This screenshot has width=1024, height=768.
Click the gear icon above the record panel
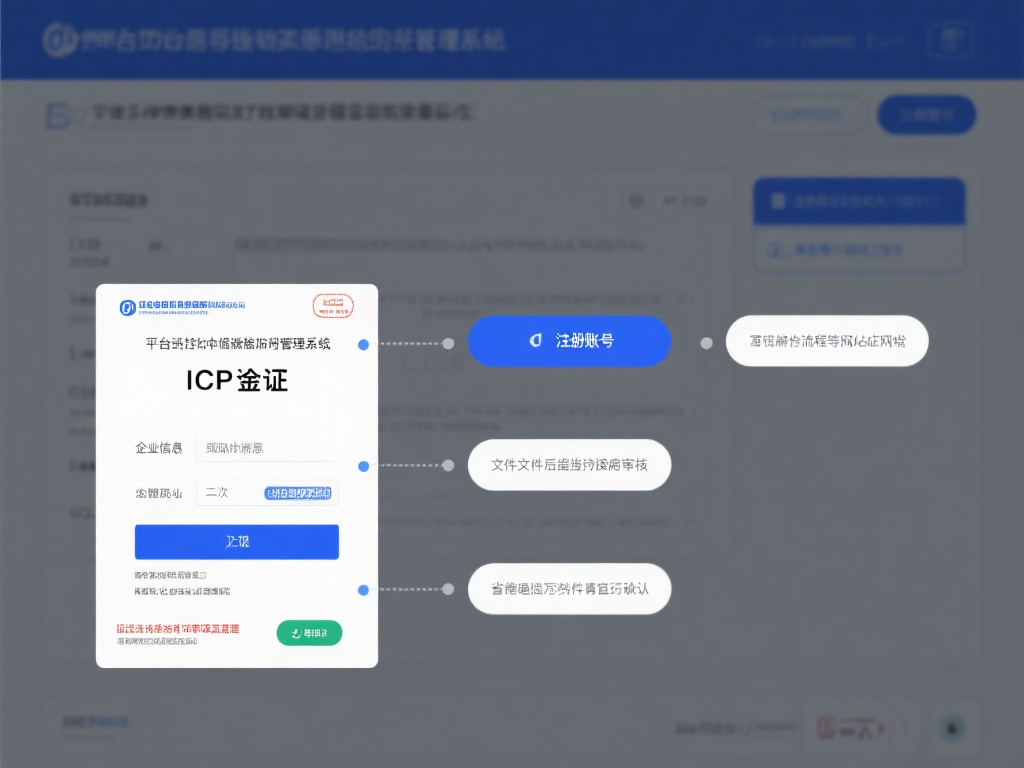[x=636, y=200]
